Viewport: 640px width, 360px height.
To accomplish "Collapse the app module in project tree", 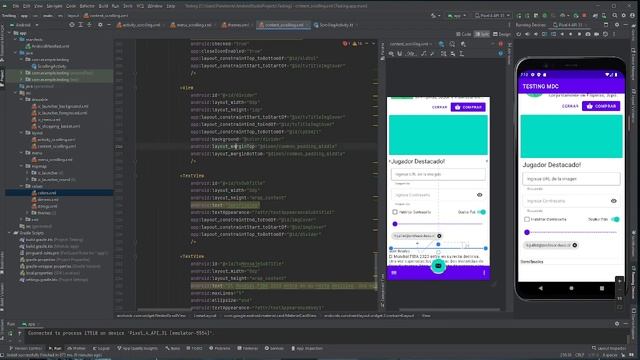I will (x=10, y=33).
